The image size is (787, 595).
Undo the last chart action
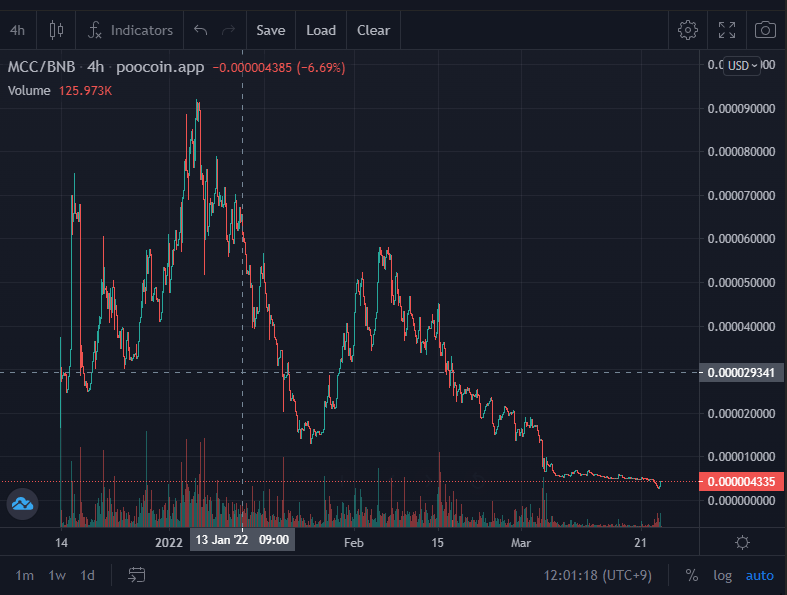pyautogui.click(x=201, y=30)
